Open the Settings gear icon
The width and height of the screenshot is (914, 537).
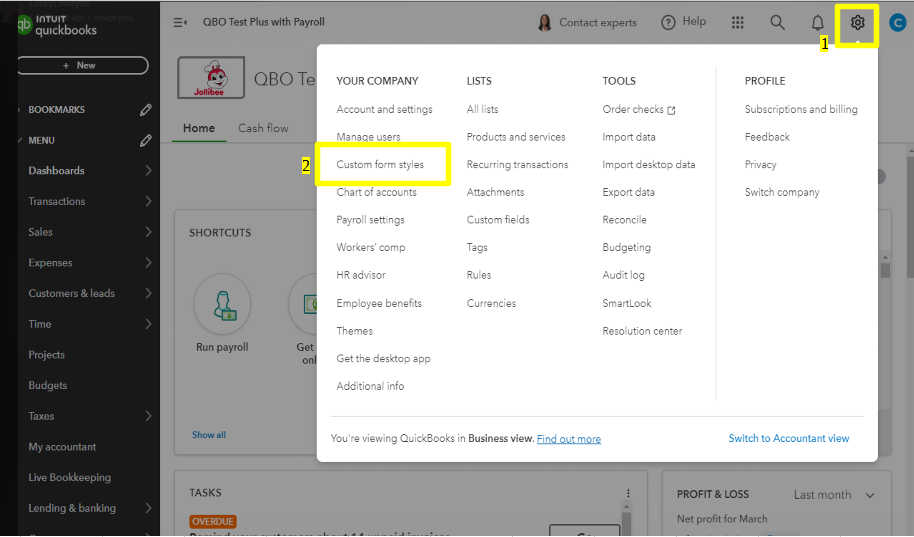[857, 22]
